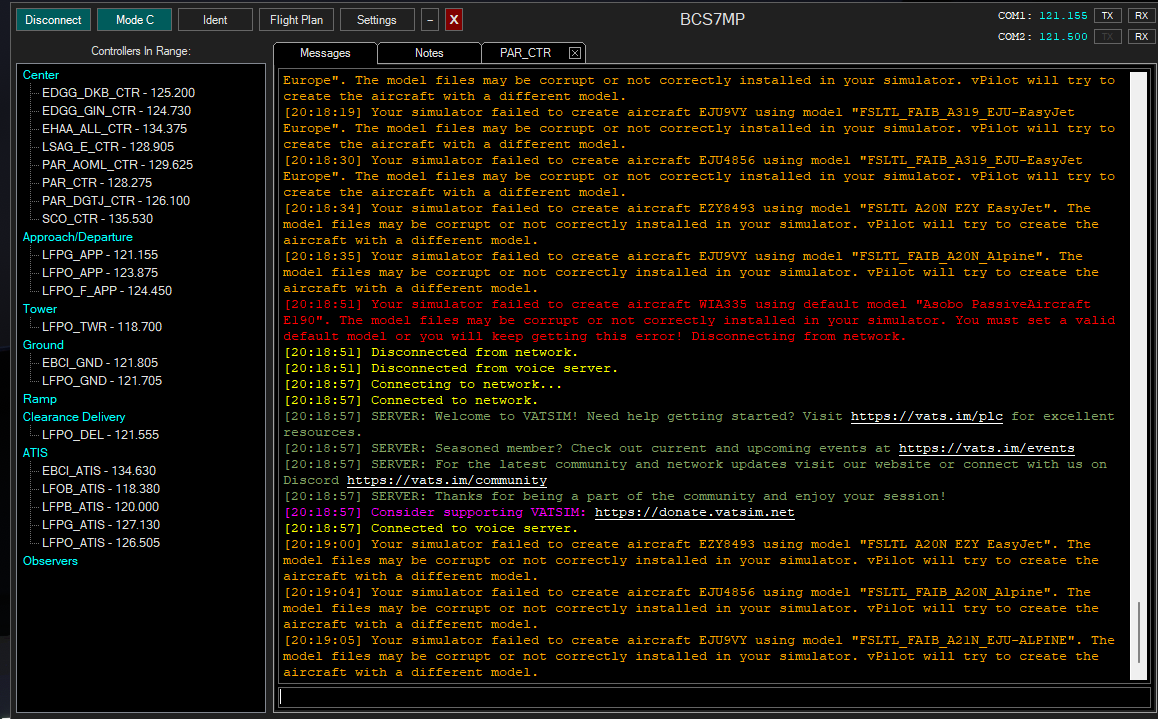Close the PAR_CTR tab with its X icon
This screenshot has height=719, width=1158.
(574, 53)
